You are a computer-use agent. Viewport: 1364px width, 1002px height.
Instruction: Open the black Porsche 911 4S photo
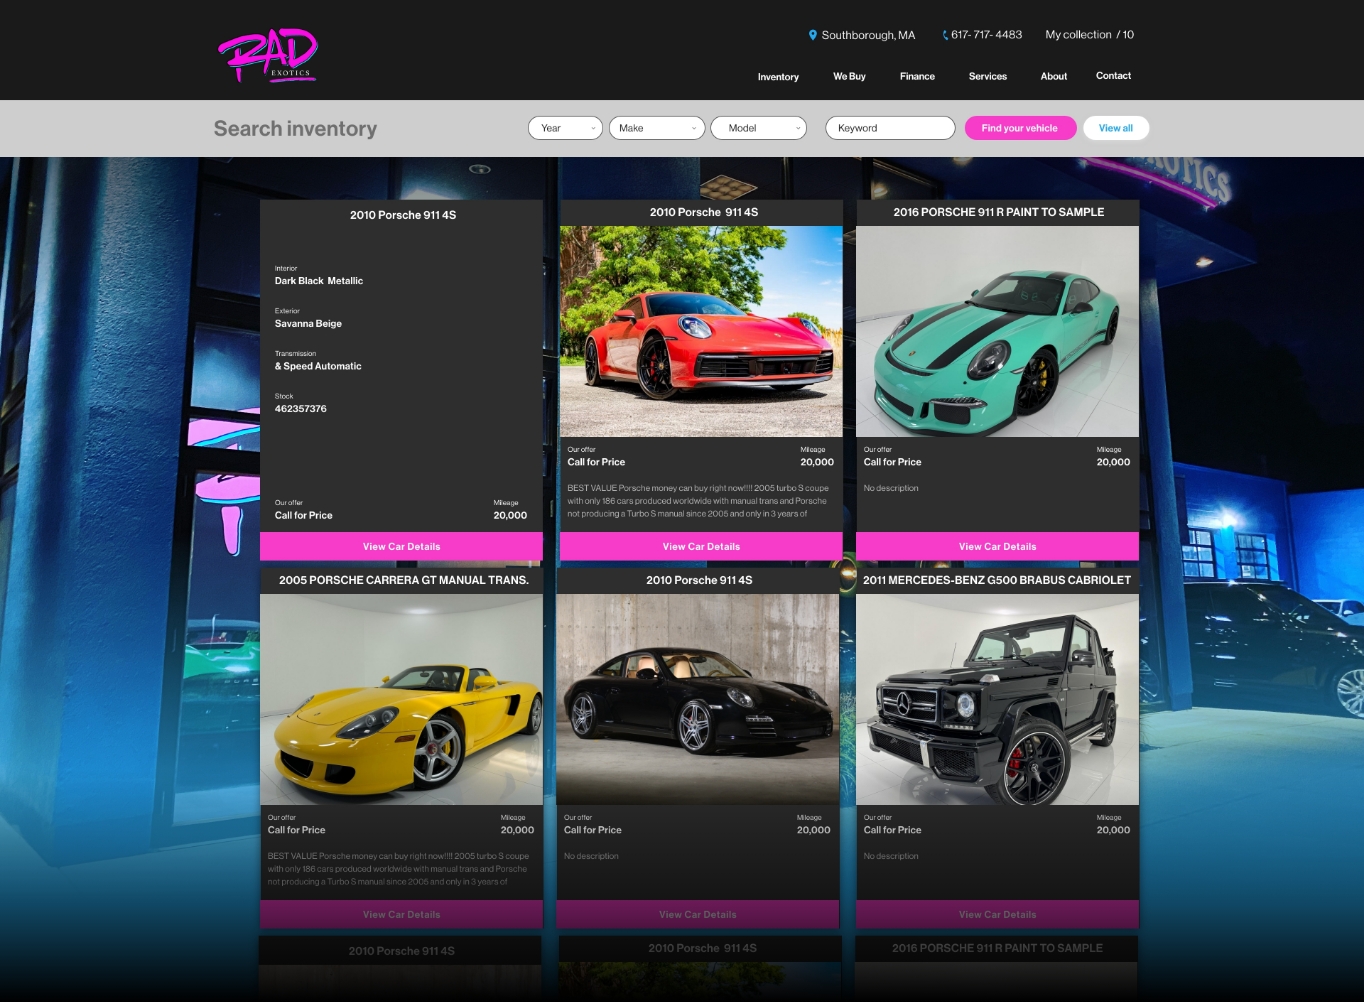697,699
